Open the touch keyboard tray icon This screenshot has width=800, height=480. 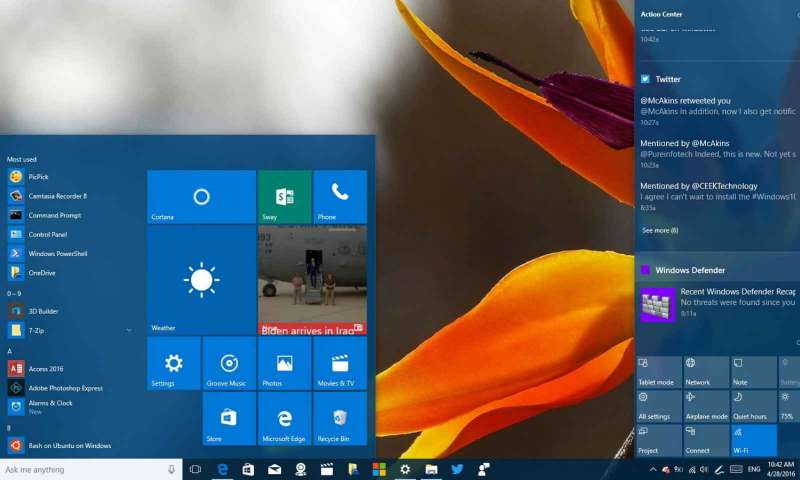[736, 469]
